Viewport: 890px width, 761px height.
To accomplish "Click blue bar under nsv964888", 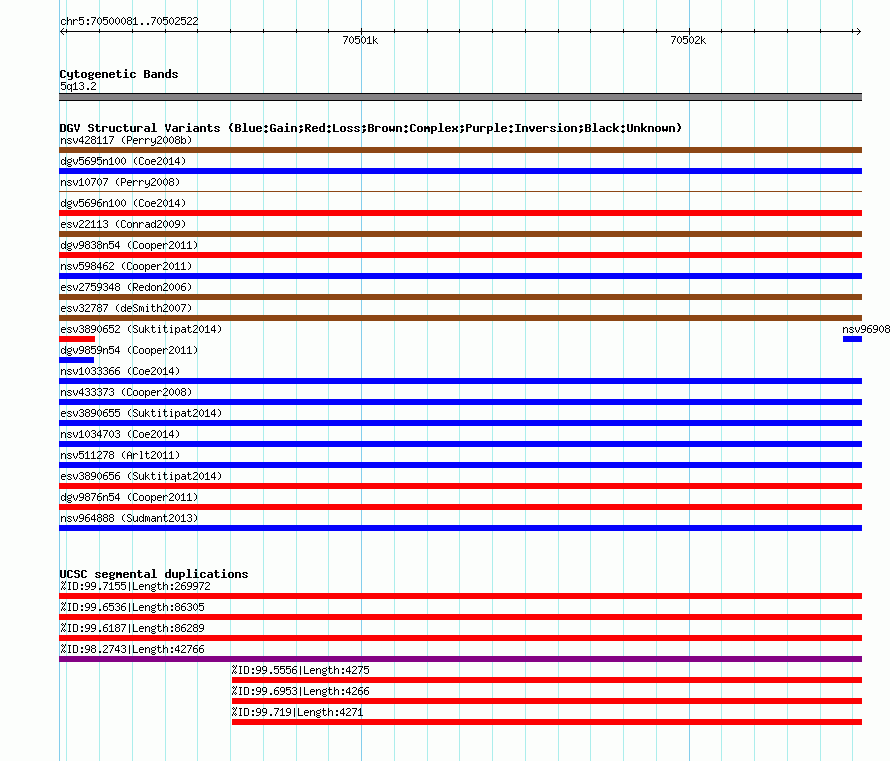I will coord(460,528).
